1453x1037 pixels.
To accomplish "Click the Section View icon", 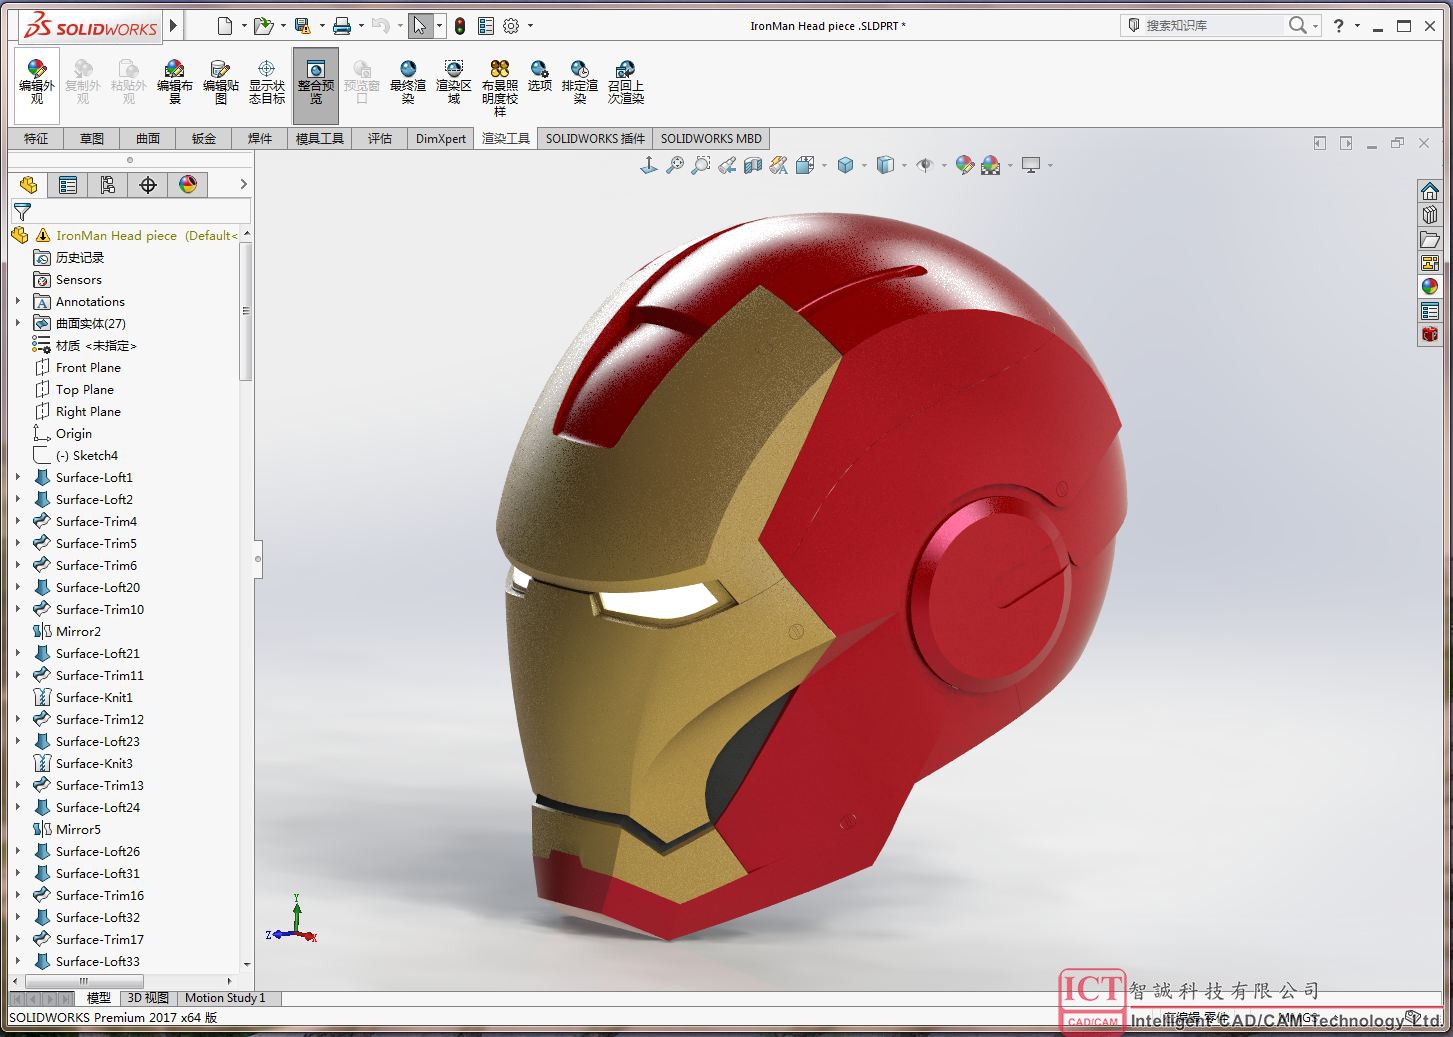I will (x=753, y=165).
